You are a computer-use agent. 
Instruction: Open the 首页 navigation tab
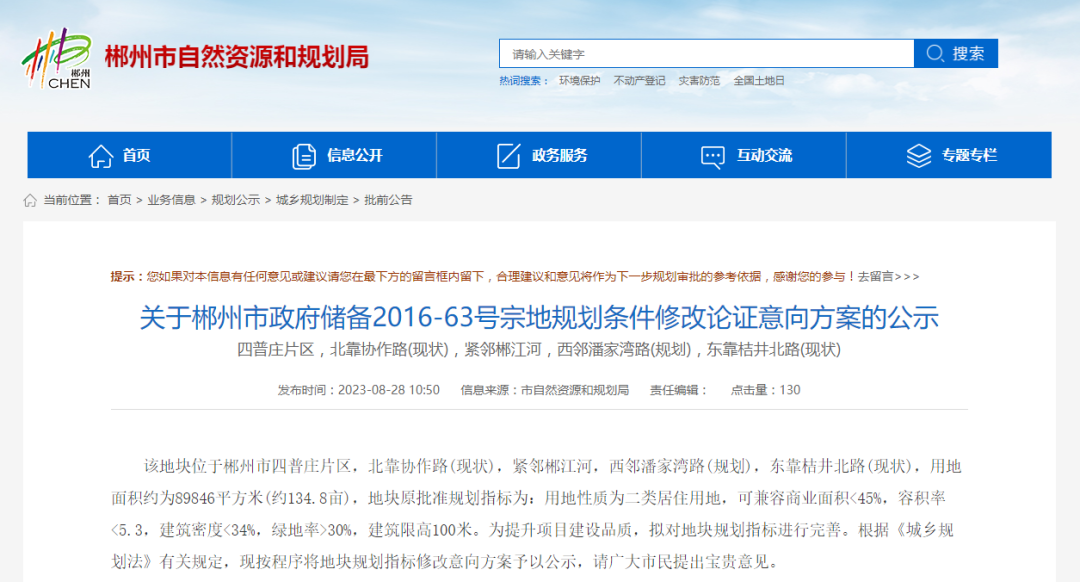(x=129, y=155)
